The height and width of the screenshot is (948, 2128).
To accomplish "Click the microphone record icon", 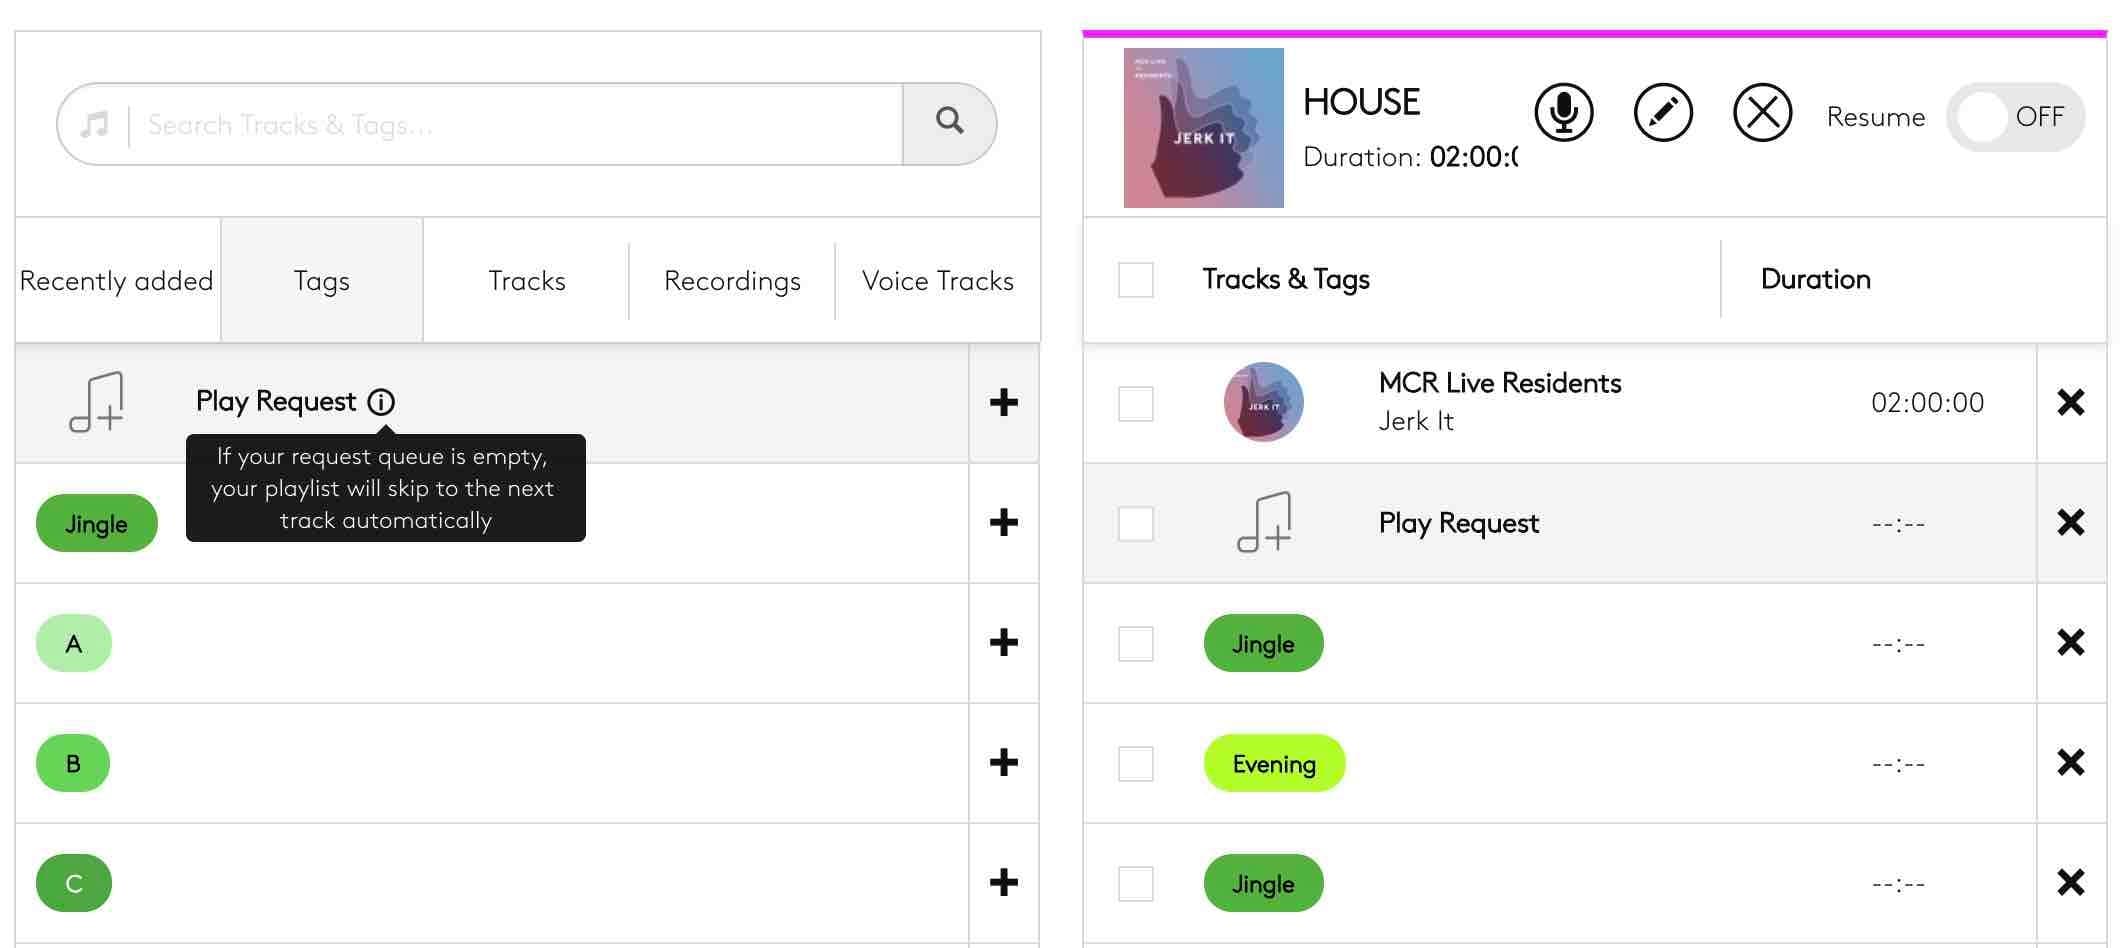I will click(1563, 112).
